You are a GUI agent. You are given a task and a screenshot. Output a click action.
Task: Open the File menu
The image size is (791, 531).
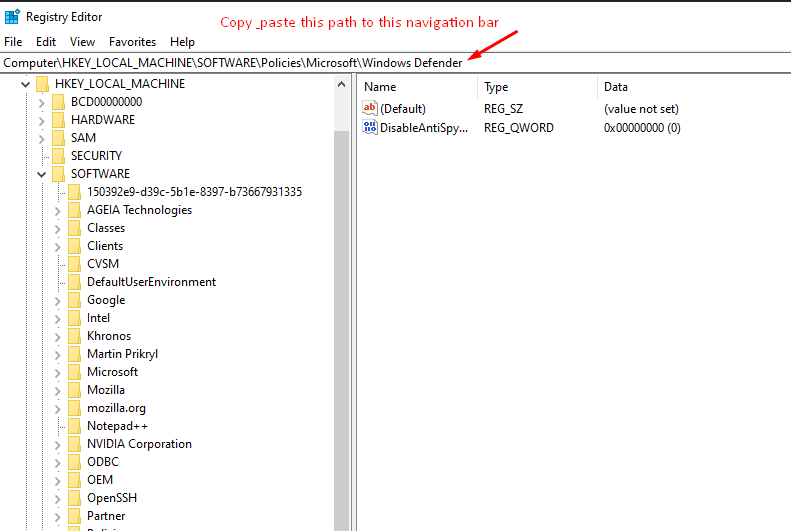click(13, 42)
